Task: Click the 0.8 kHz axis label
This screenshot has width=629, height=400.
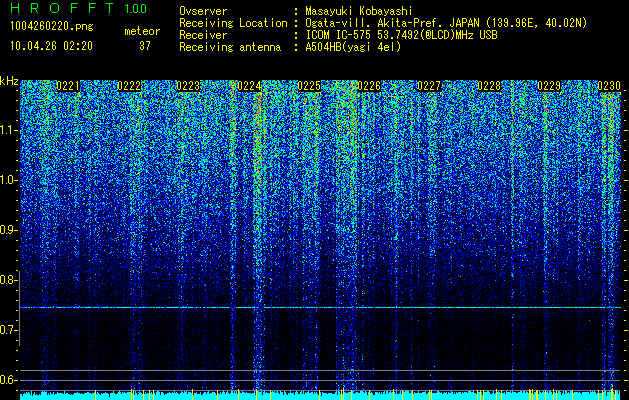Action: point(9,280)
